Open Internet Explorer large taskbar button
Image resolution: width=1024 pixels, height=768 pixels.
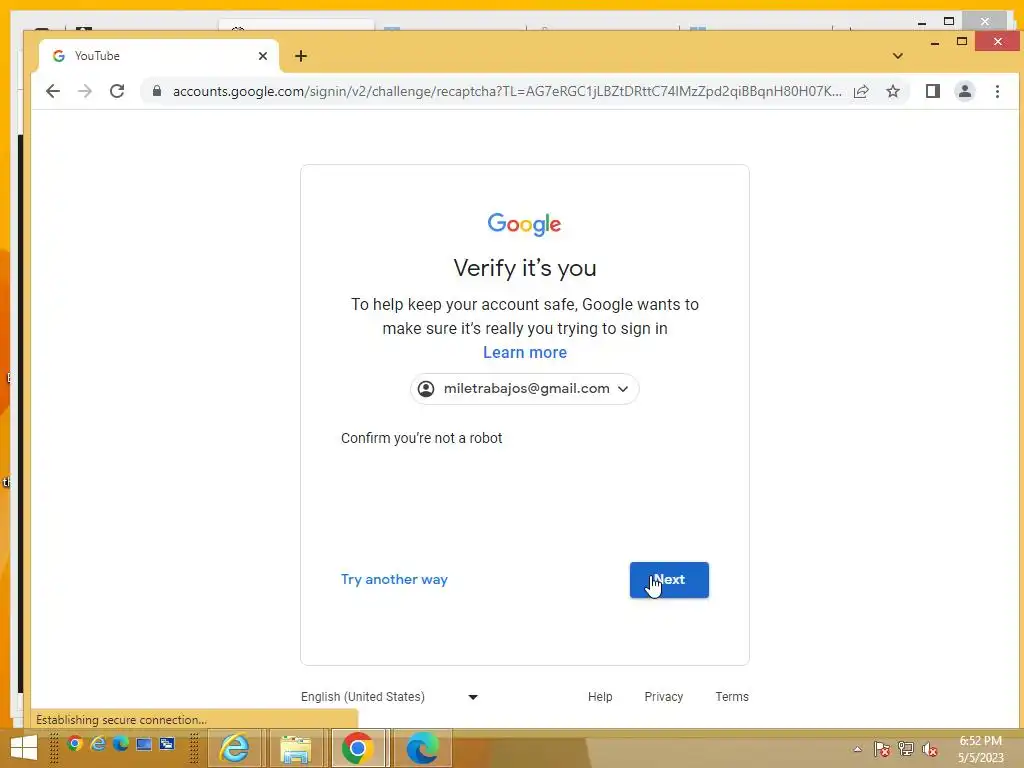[x=234, y=748]
